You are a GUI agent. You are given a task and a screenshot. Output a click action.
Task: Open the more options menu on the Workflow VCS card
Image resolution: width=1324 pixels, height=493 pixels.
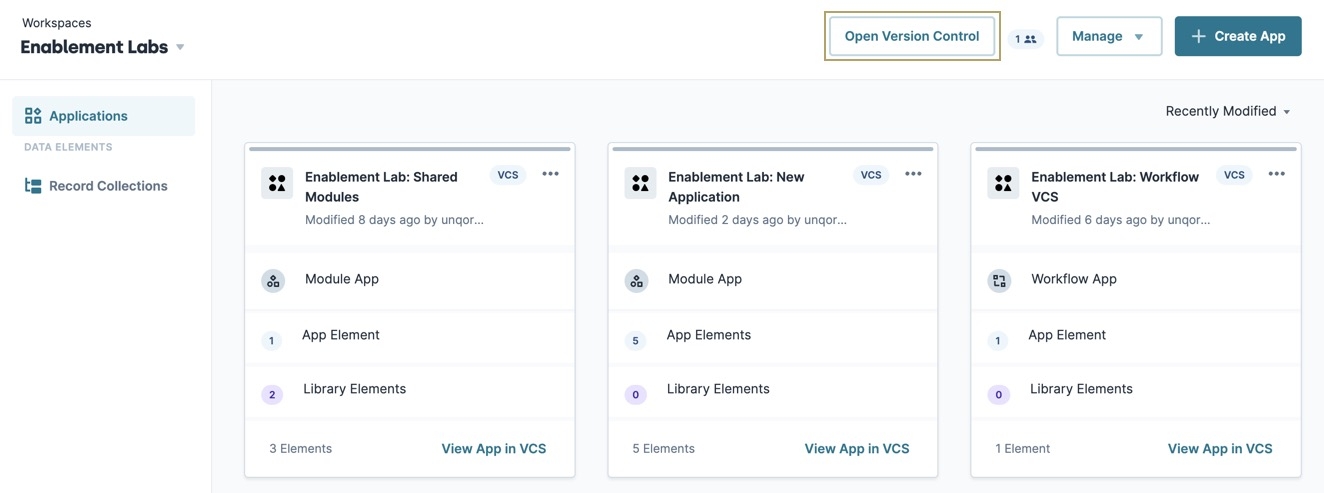click(1276, 174)
